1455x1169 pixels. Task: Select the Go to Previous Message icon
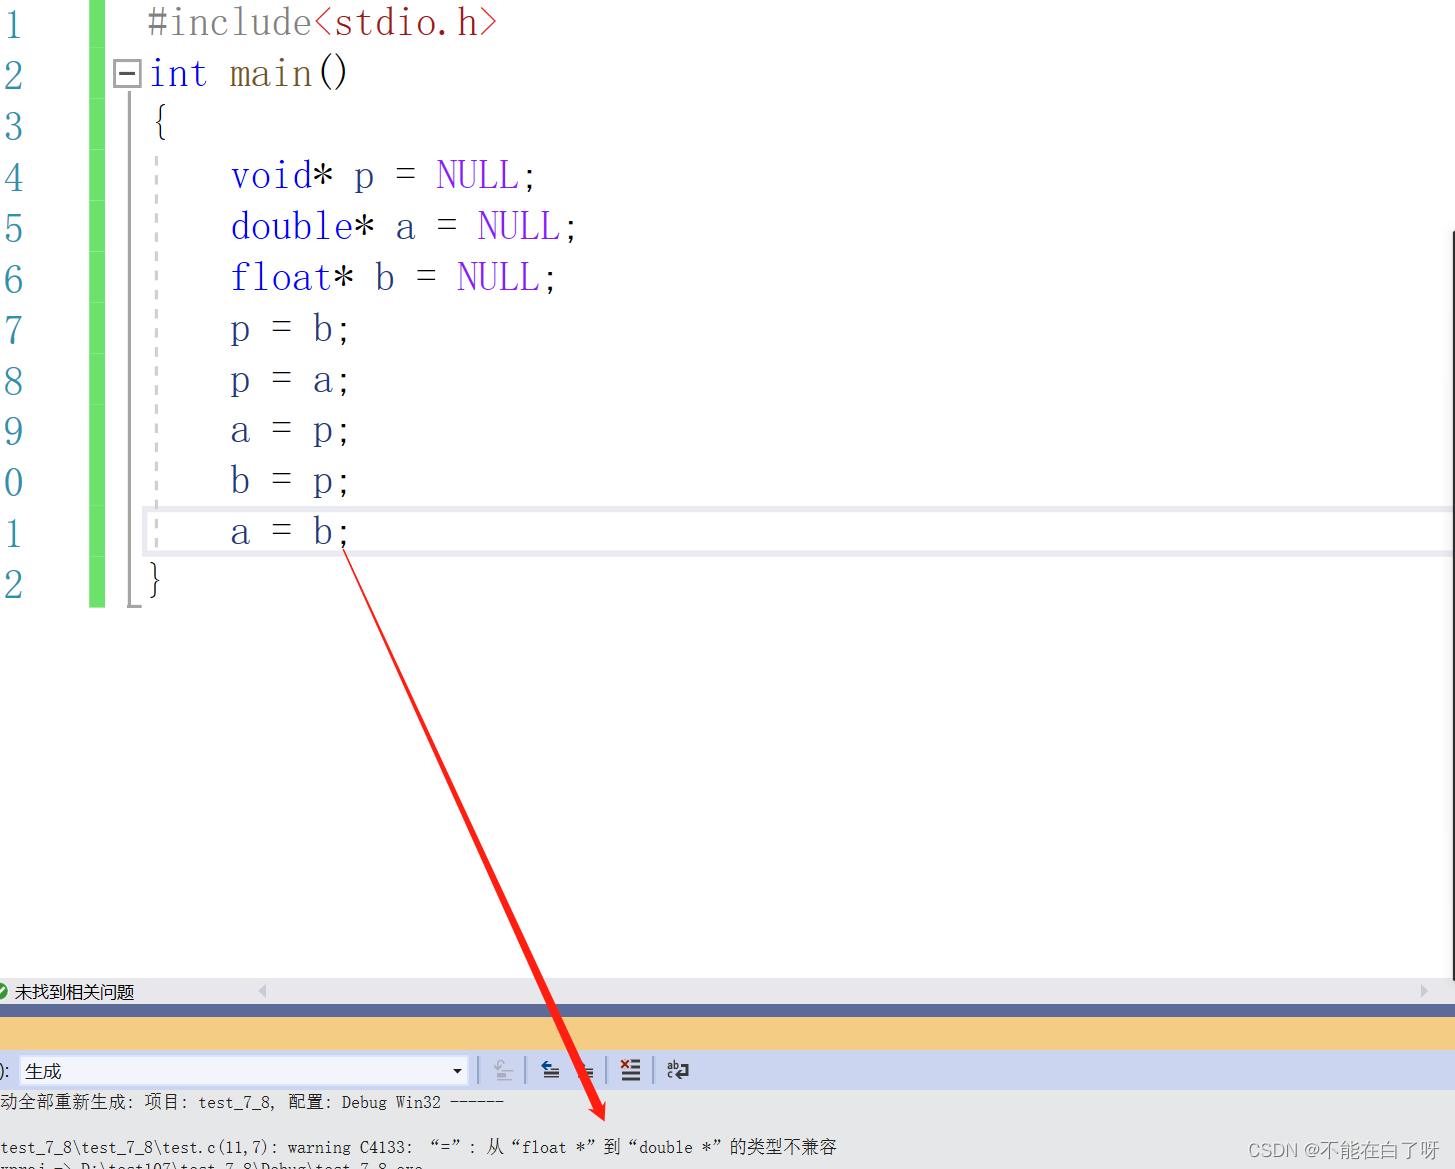click(550, 1069)
